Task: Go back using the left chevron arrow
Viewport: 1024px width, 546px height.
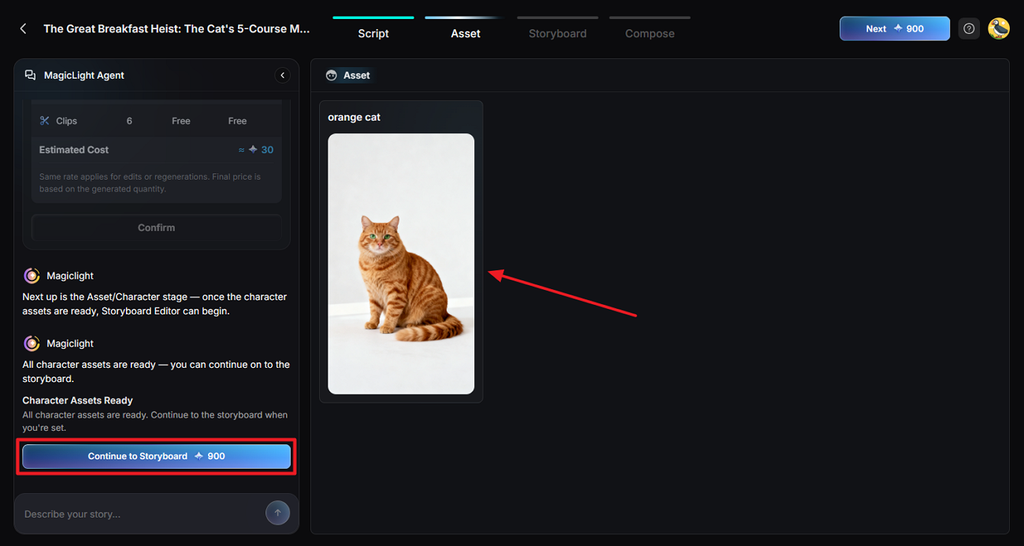Action: pos(24,29)
